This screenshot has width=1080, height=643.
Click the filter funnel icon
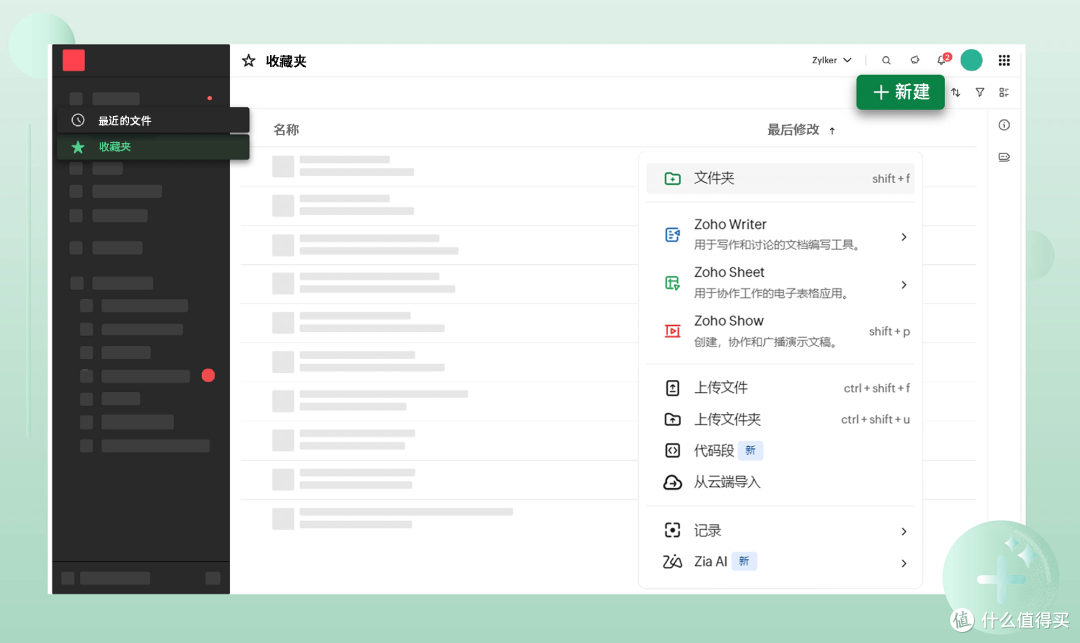pos(979,92)
